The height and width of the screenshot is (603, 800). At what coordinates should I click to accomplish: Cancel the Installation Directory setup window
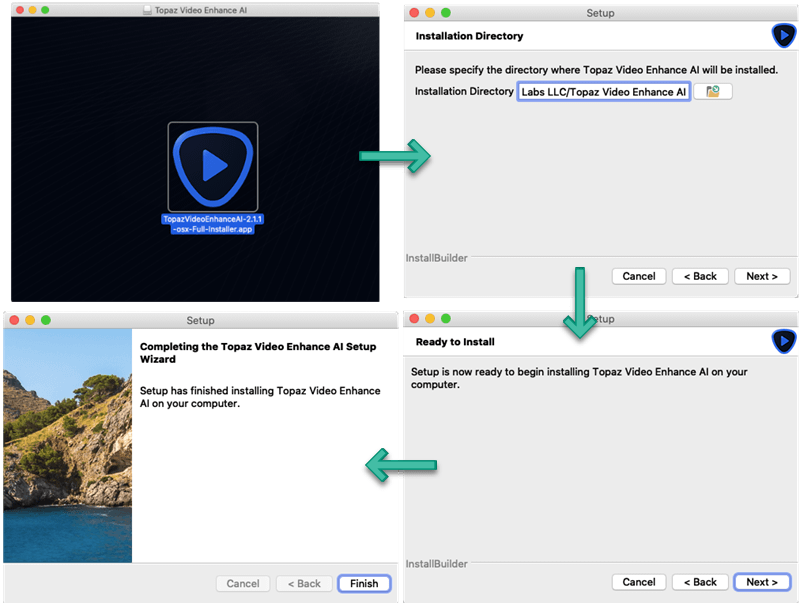tap(639, 276)
